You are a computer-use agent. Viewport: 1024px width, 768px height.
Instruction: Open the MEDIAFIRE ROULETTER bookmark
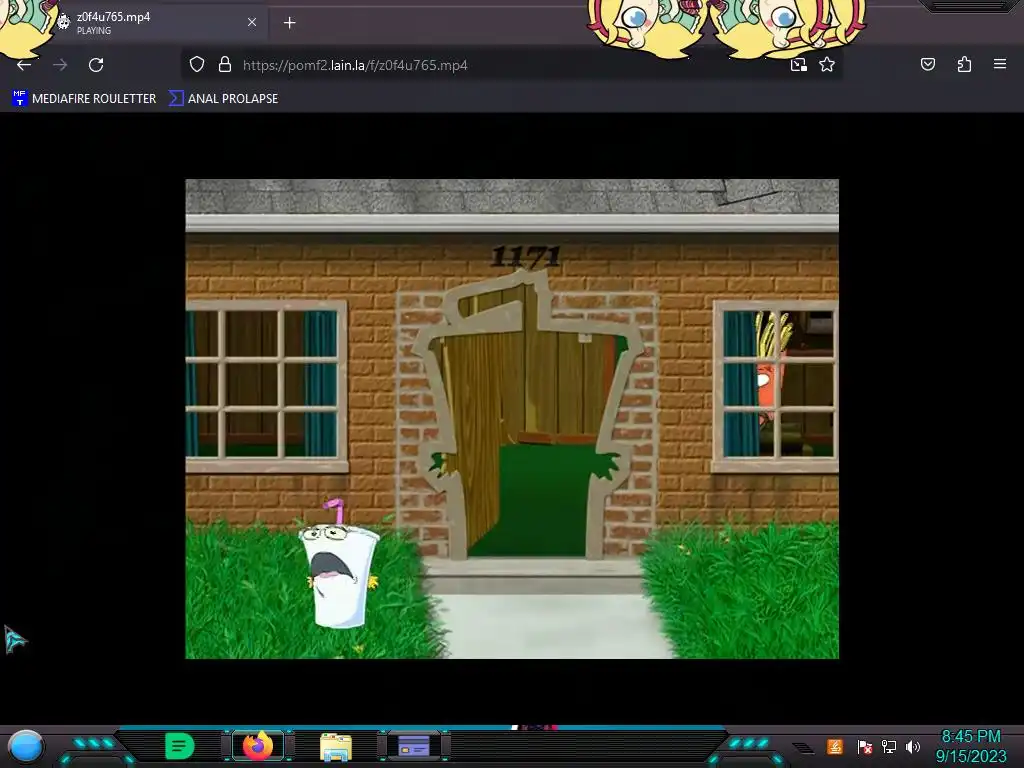coord(84,99)
